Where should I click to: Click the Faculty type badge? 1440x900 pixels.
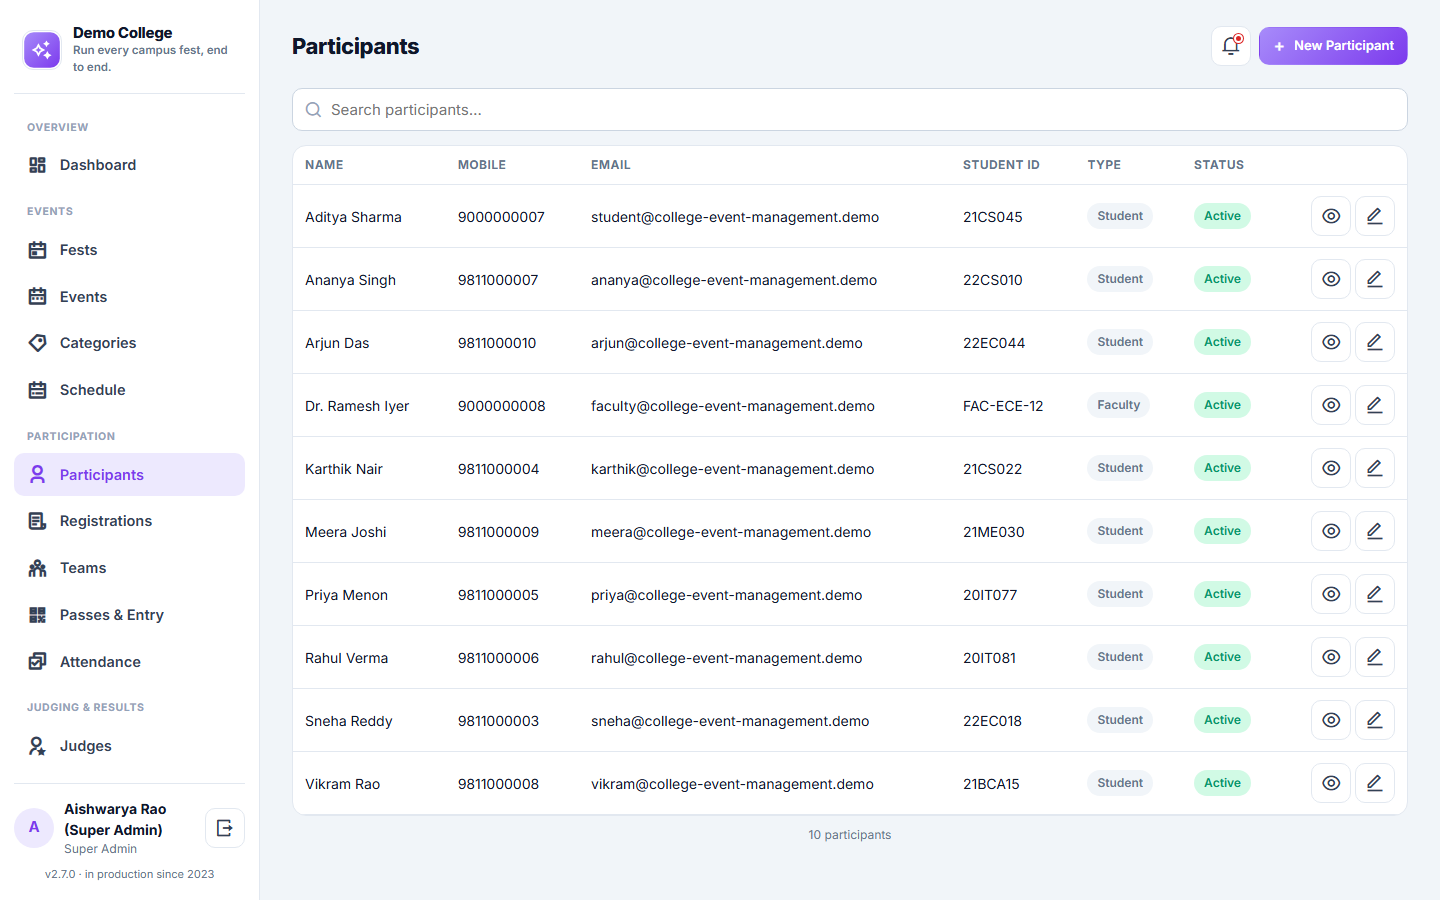(x=1119, y=405)
